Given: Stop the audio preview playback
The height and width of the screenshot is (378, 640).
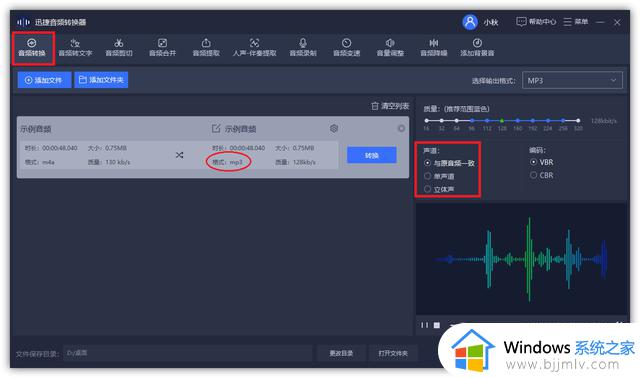Looking at the screenshot, I should click(x=437, y=325).
